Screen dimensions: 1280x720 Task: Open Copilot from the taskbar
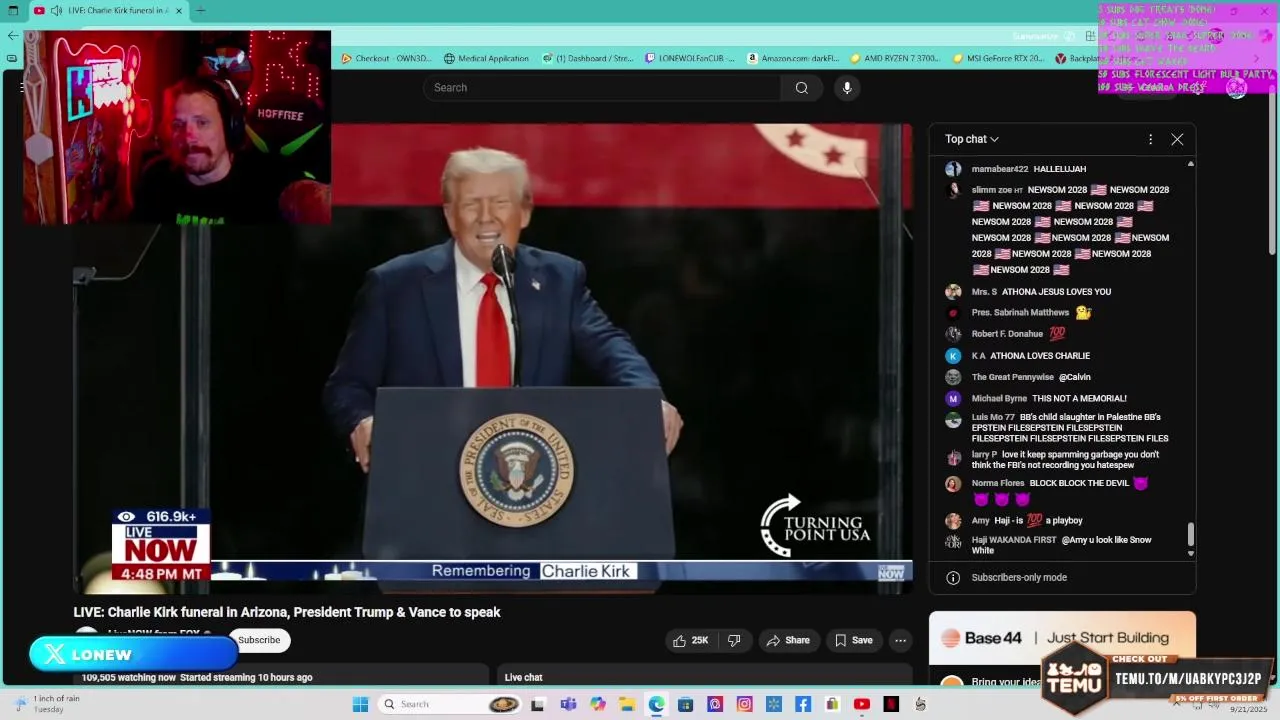pyautogui.click(x=598, y=704)
